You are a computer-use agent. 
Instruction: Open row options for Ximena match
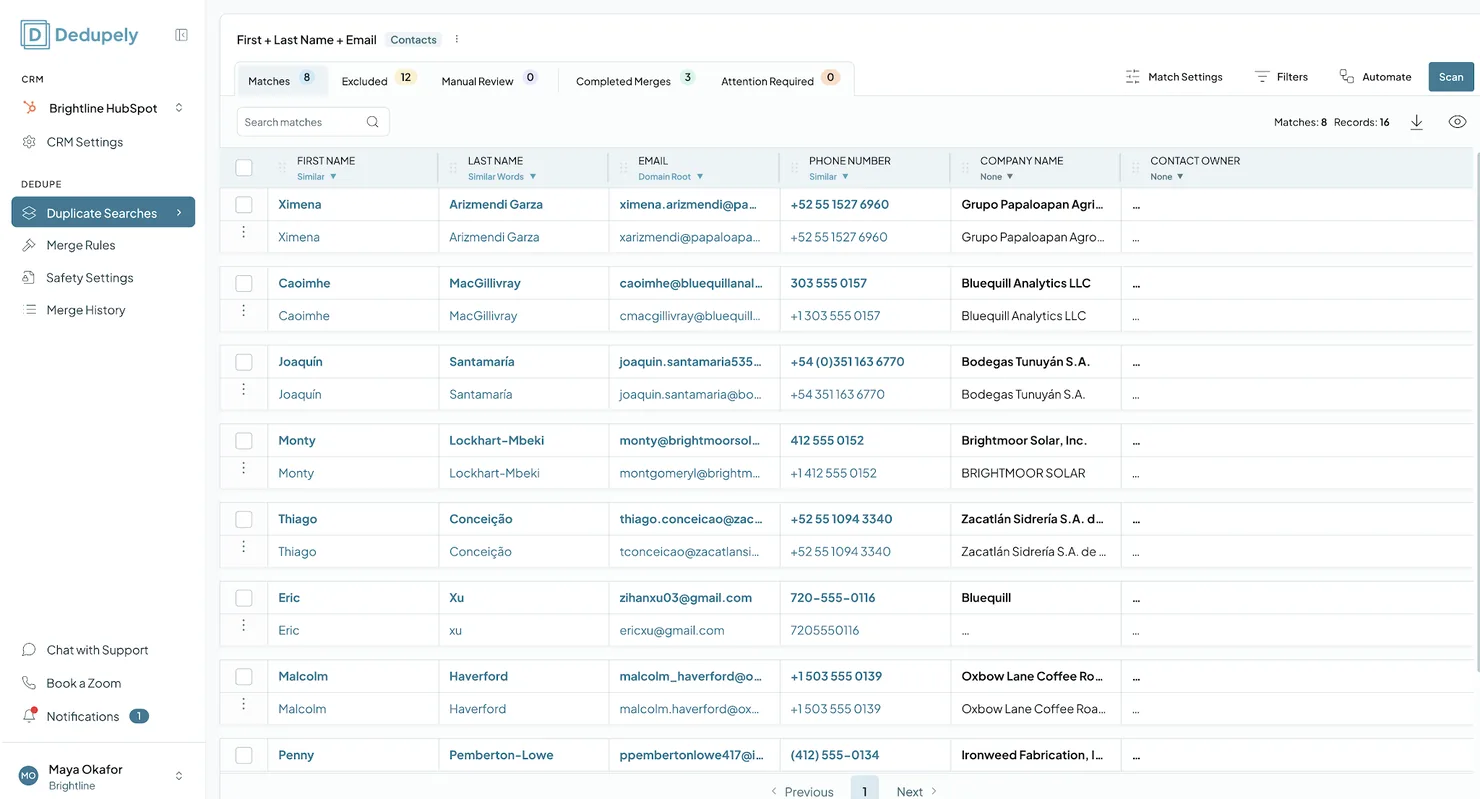click(x=243, y=232)
